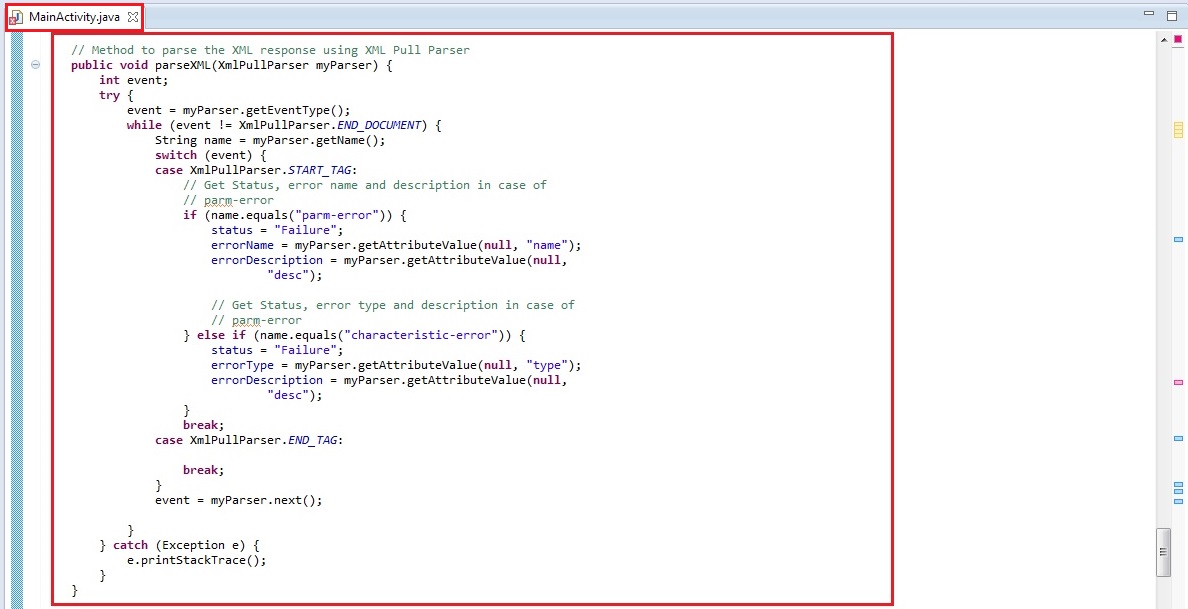The image size is (1188, 609).
Task: Click the scrollbar up arrow
Action: (1163, 39)
